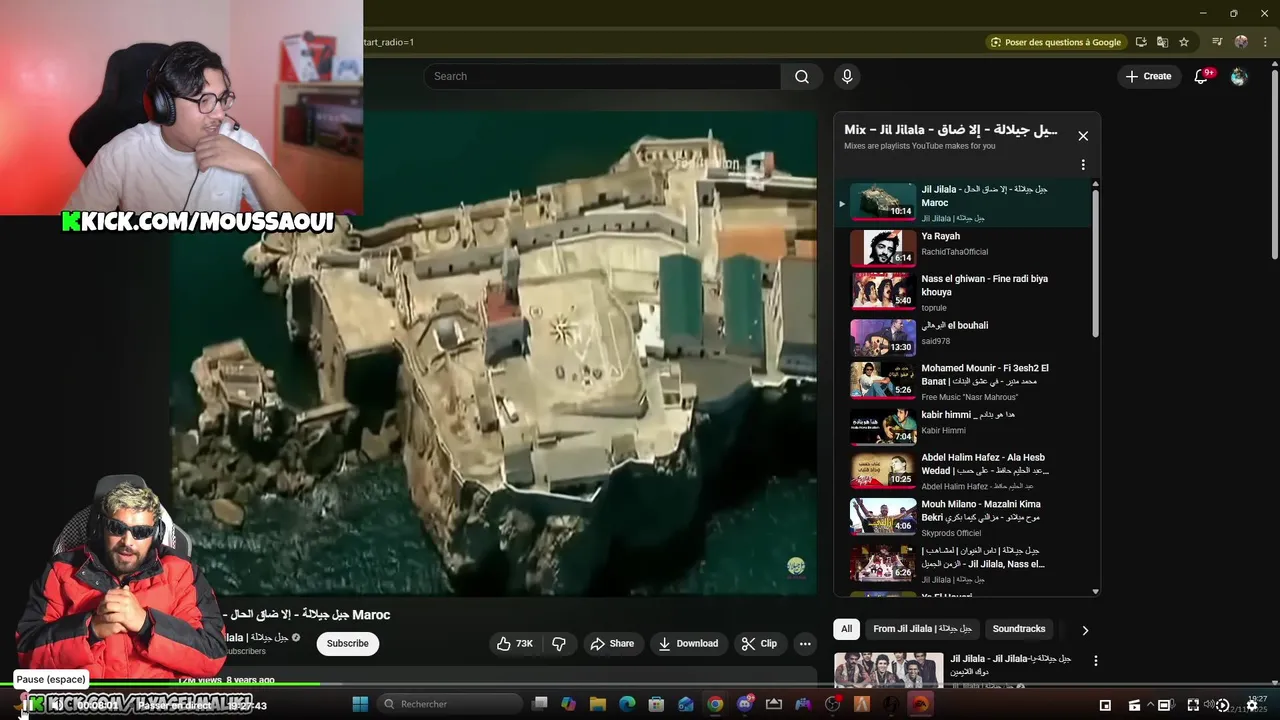
Task: Open the Mix playlist three-dot options
Action: [1083, 165]
